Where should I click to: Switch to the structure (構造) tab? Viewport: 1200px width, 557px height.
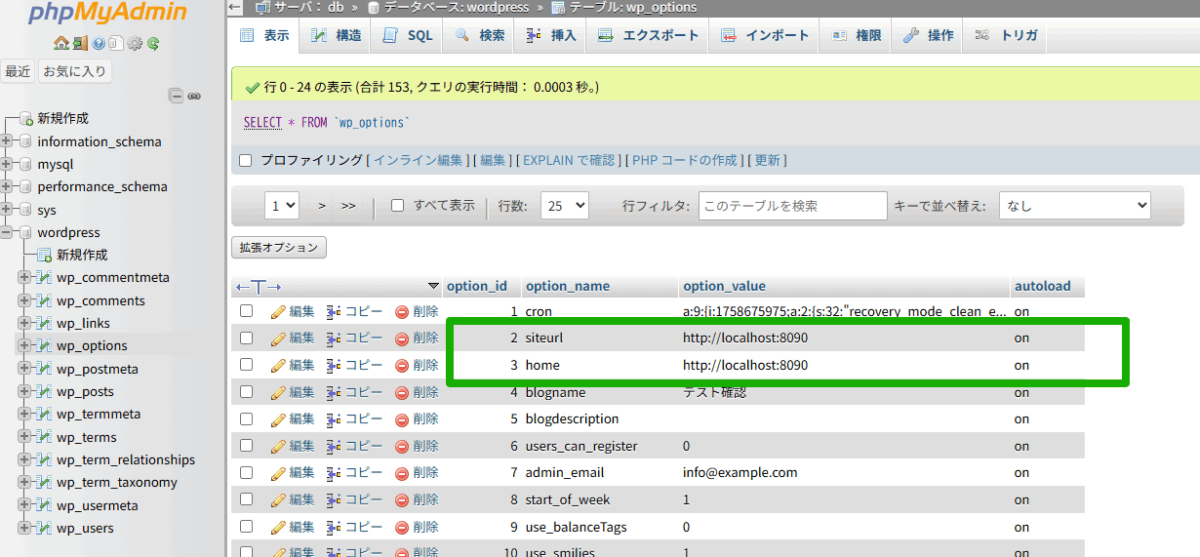(336, 35)
